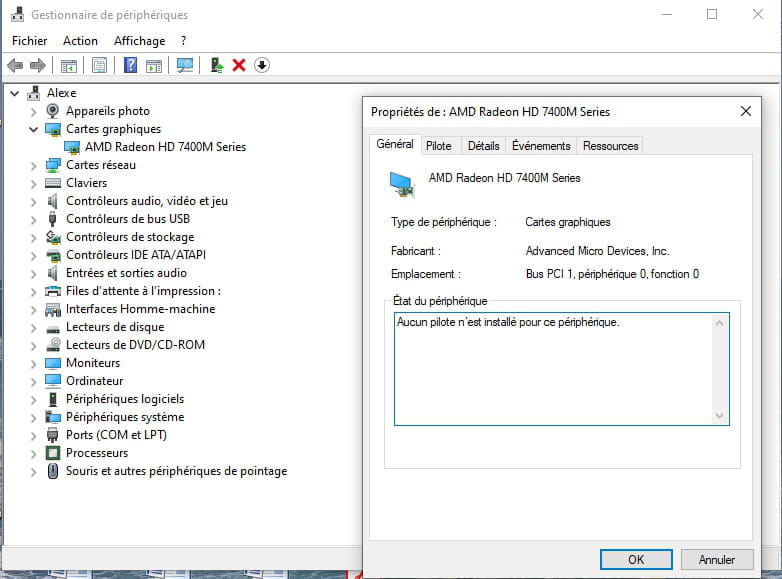This screenshot has width=782, height=579.
Task: Expand Contrôleurs IDE ATA/ATAPI
Action: 33,256
